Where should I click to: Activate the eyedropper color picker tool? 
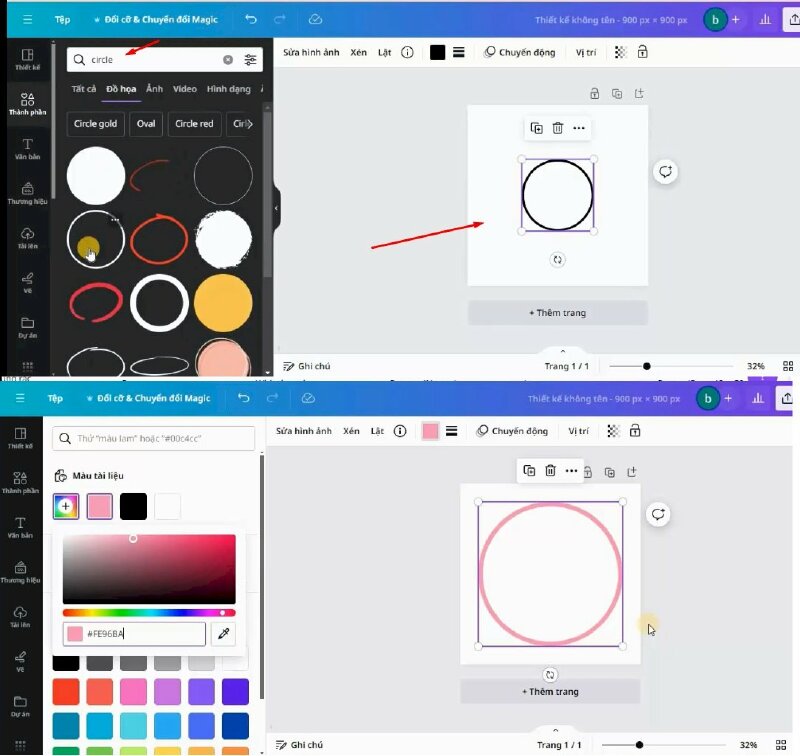[225, 634]
